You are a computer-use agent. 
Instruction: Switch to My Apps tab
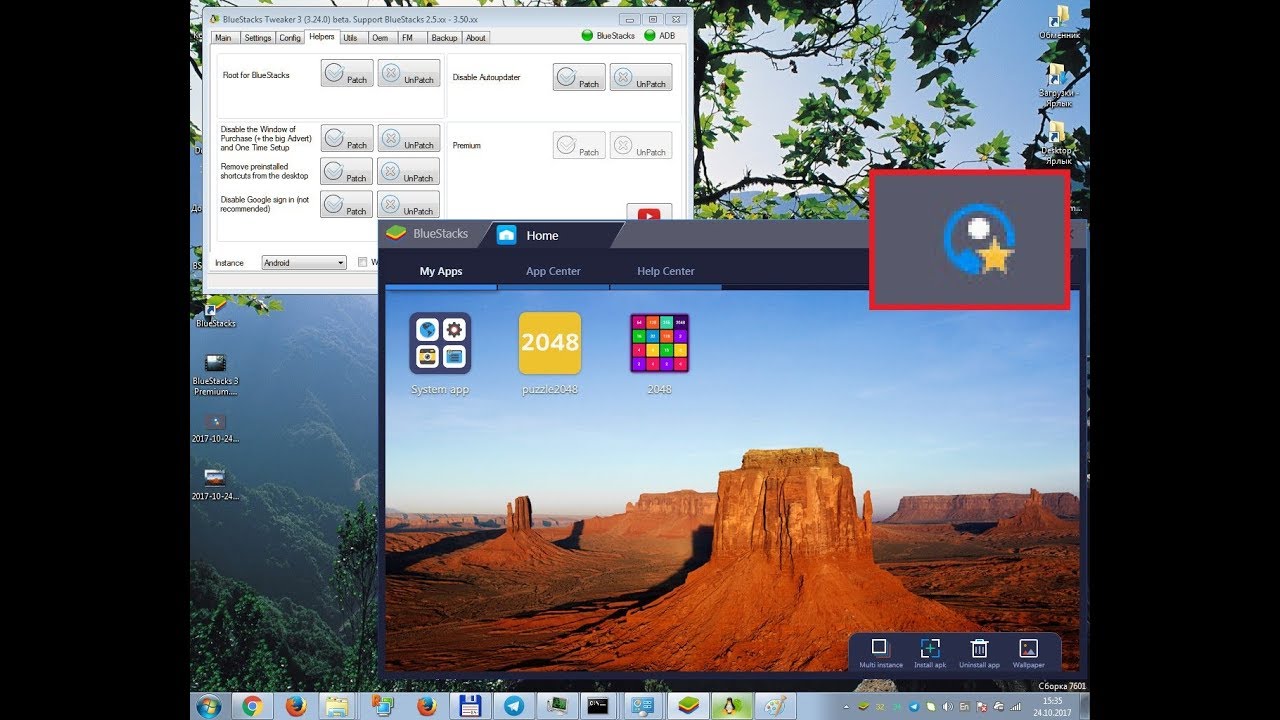coord(441,271)
